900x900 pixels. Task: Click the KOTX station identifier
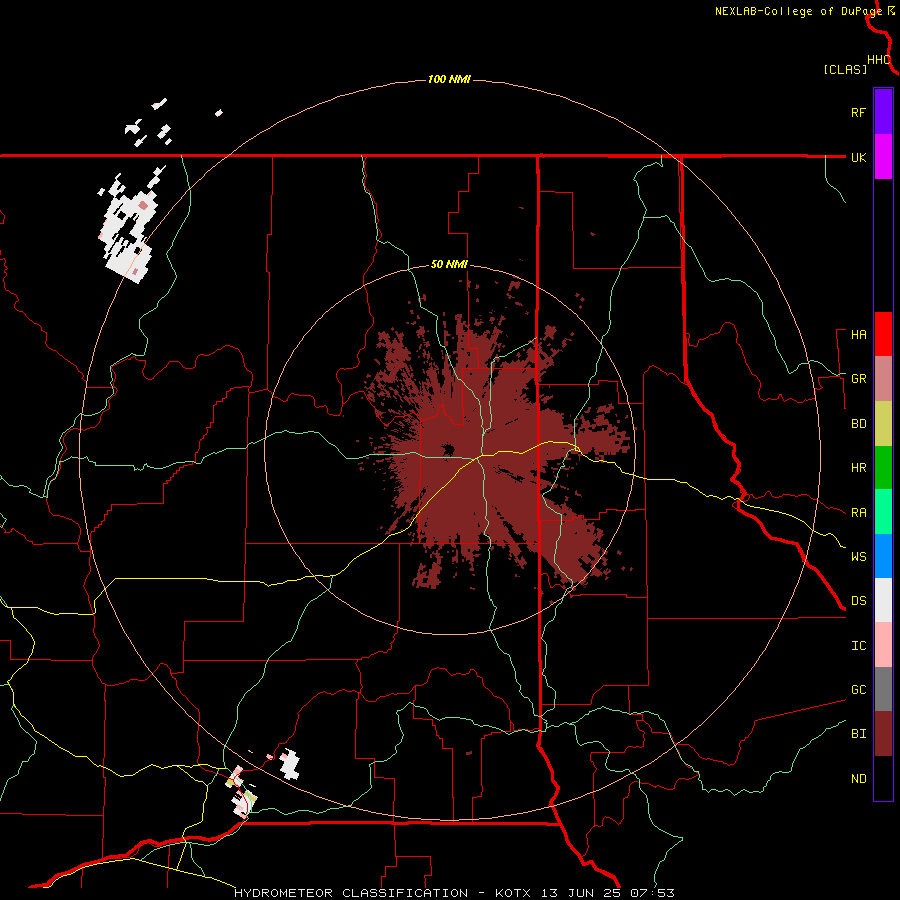[x=513, y=893]
